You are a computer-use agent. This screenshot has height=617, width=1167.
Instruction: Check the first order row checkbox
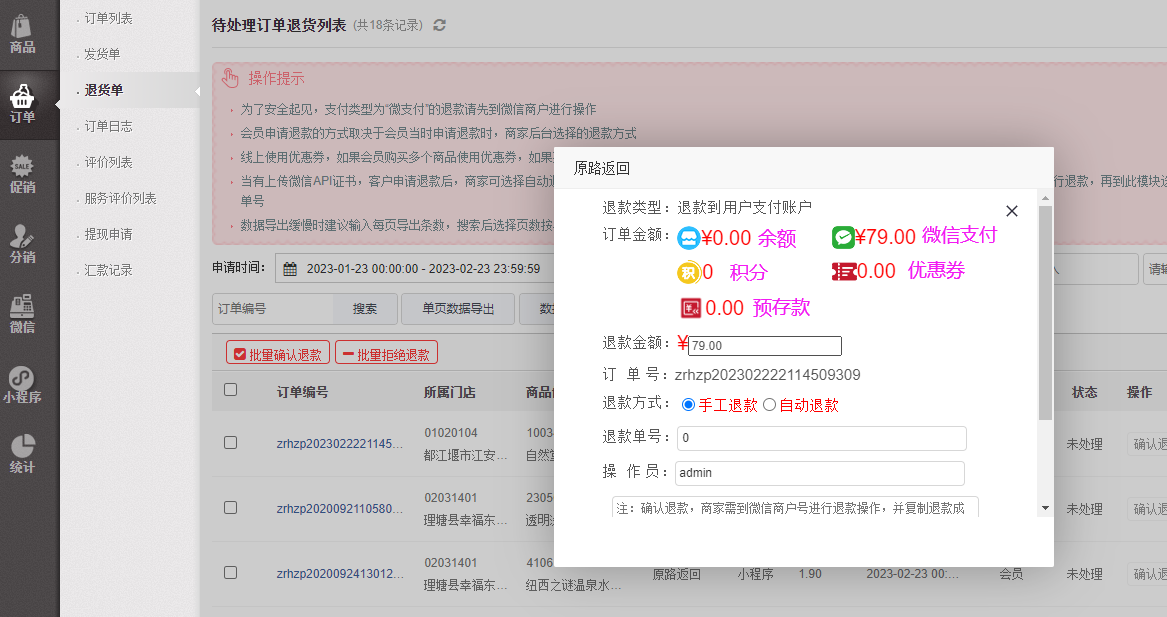(x=231, y=442)
